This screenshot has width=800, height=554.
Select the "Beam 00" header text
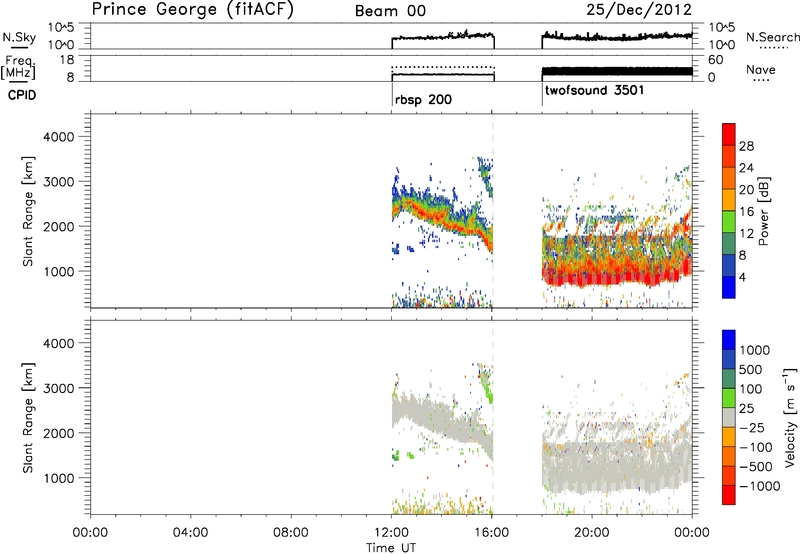click(390, 11)
